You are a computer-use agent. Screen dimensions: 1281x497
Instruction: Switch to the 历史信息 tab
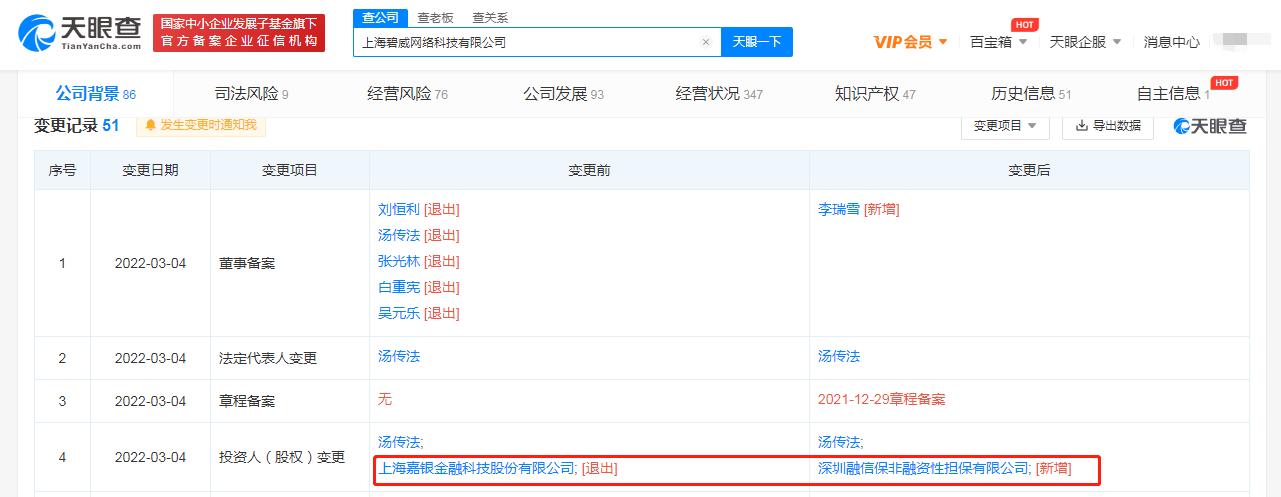[1031, 94]
